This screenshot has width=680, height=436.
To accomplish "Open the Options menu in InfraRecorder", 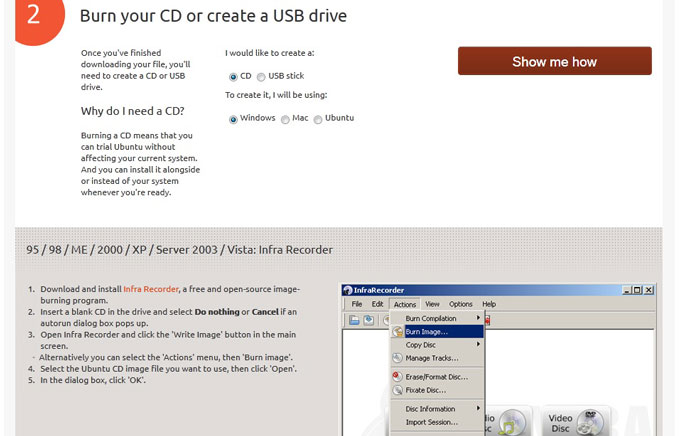I will [x=461, y=304].
